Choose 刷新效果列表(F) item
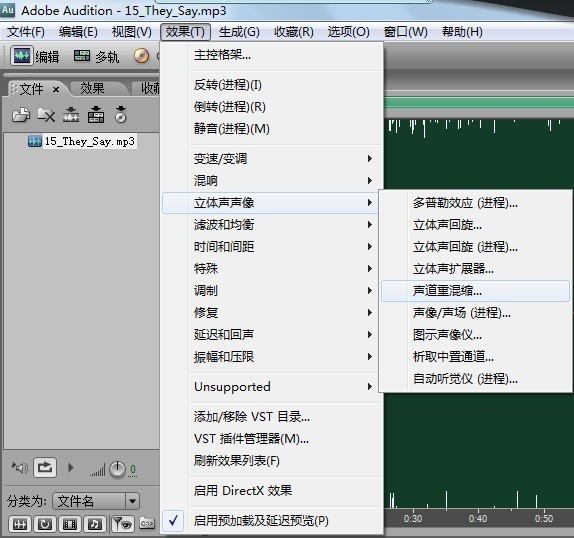This screenshot has width=574, height=538. coord(273,460)
